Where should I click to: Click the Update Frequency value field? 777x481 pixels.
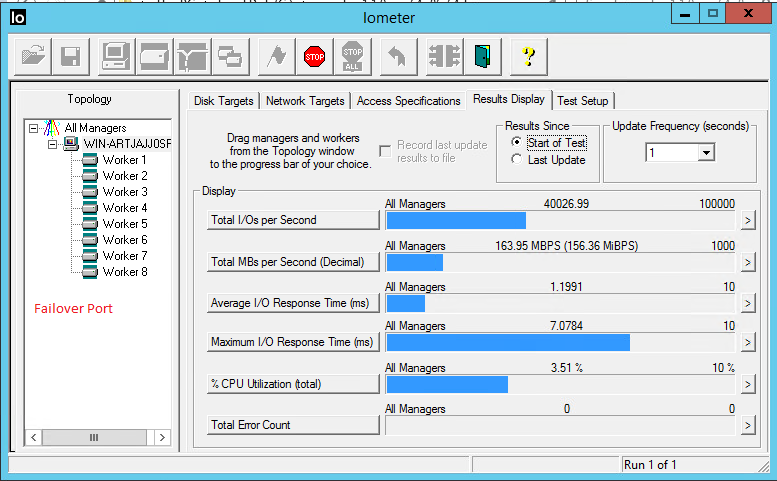pos(672,153)
